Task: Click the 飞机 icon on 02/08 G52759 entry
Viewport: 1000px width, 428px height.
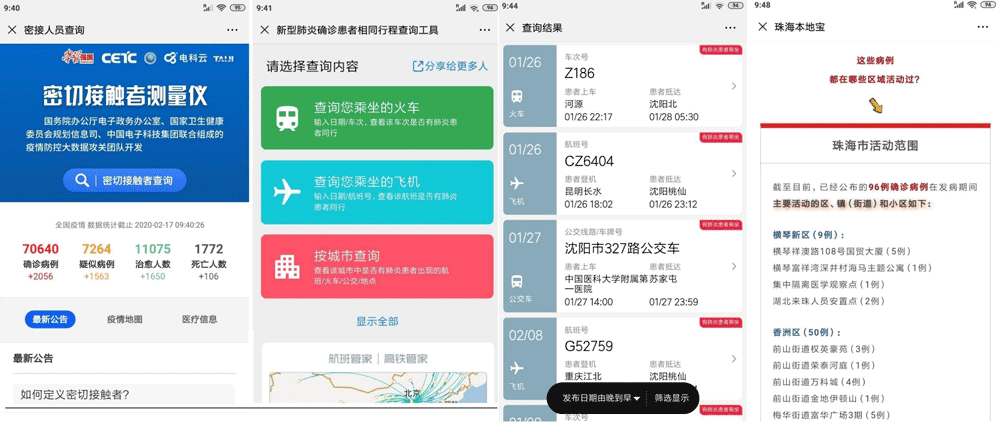Action: coord(517,368)
